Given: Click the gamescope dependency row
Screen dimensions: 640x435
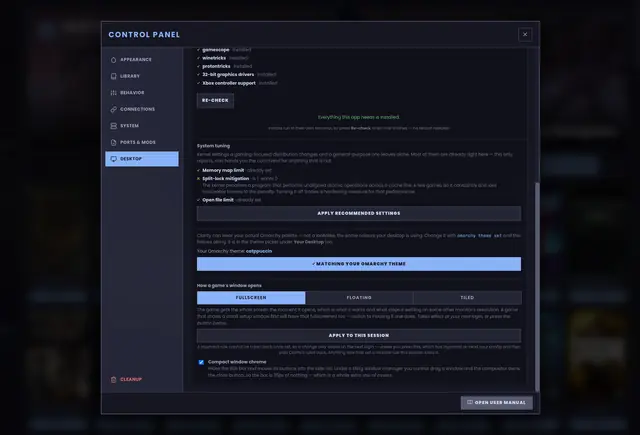Looking at the screenshot, I should [224, 50].
